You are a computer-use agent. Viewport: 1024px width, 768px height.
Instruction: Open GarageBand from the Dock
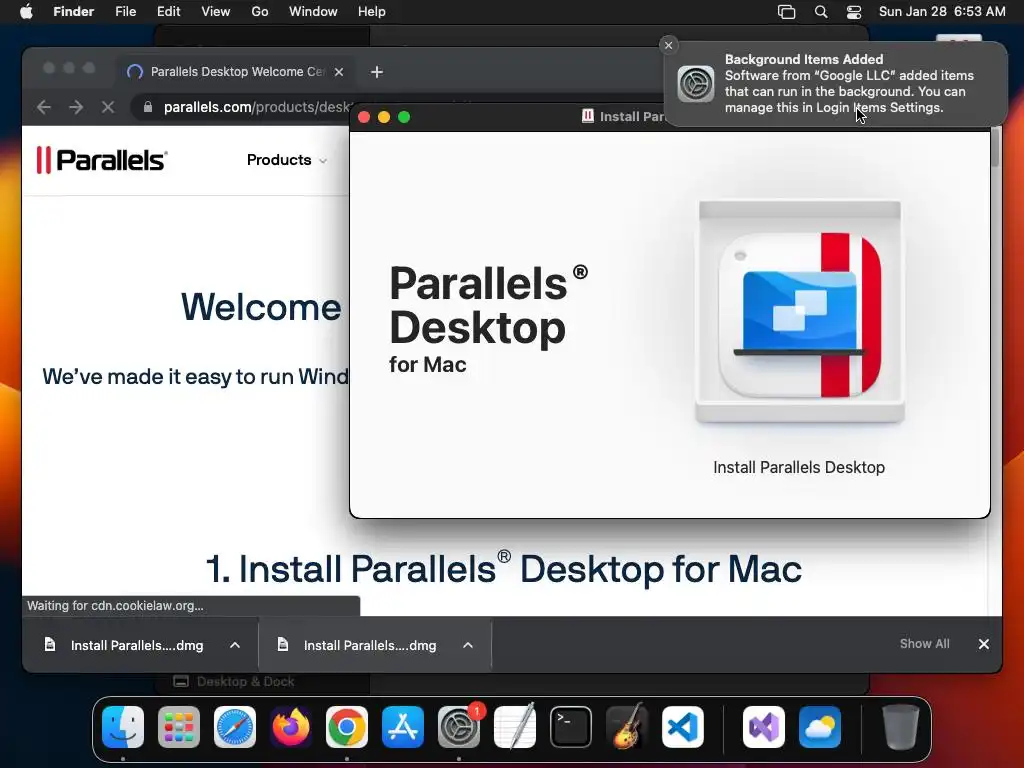click(x=627, y=727)
